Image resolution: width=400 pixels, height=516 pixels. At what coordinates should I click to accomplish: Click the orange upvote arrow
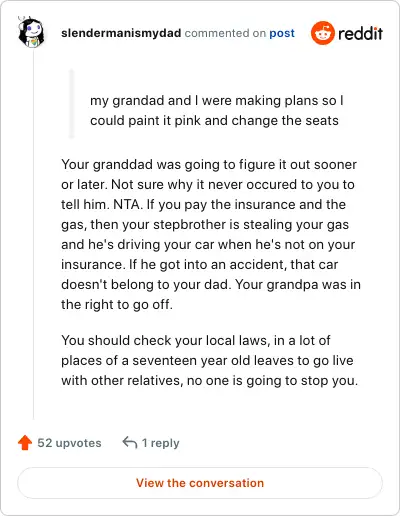25,443
